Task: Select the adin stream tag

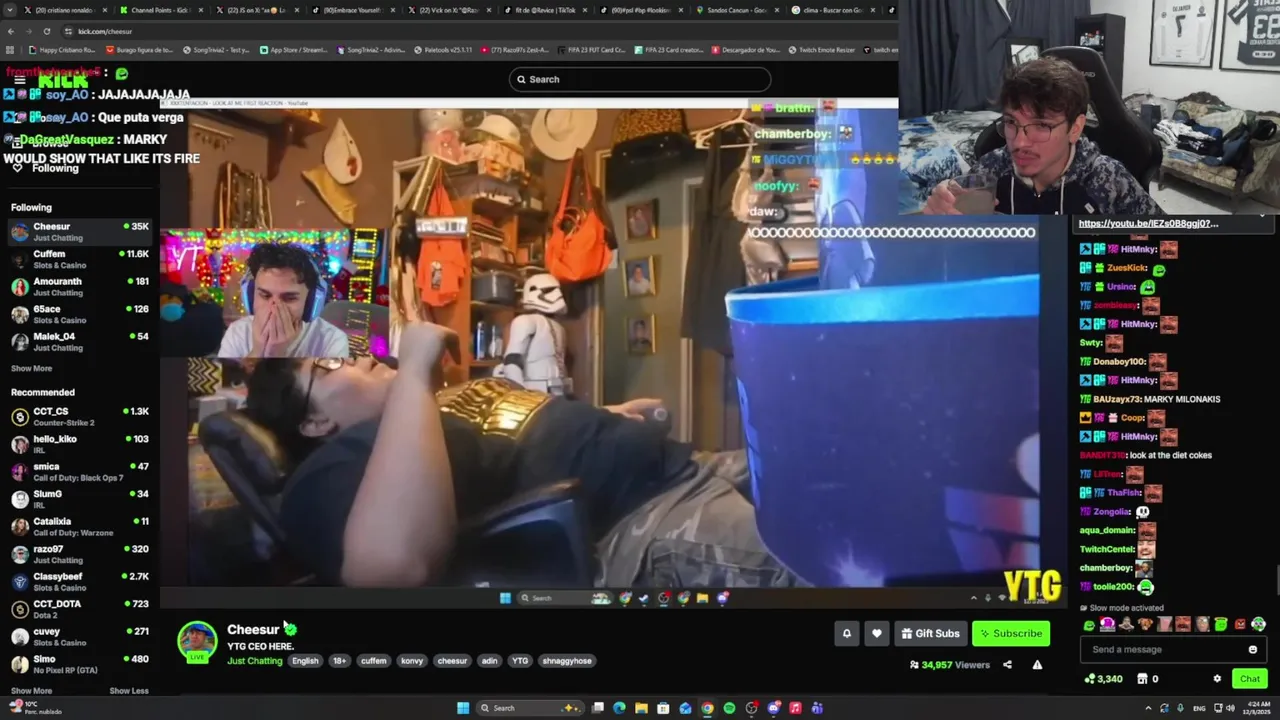Action: (489, 661)
